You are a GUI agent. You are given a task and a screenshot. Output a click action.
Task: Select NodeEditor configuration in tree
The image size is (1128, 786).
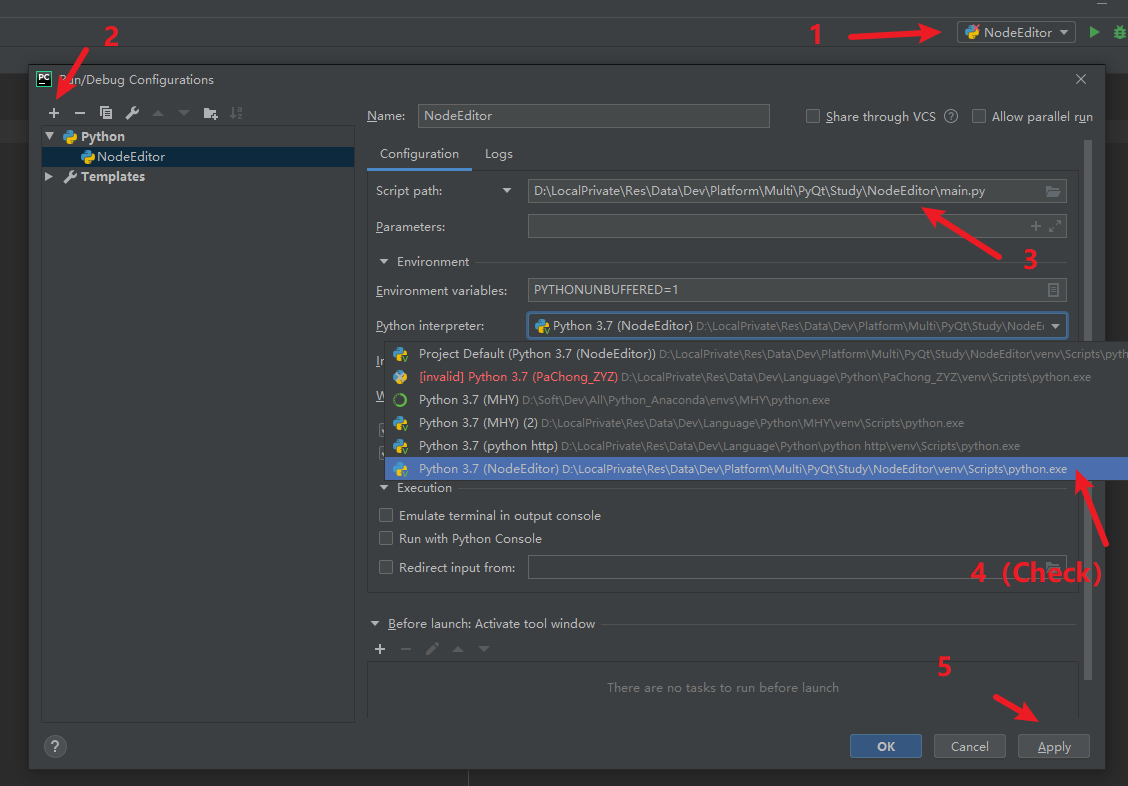[x=130, y=157]
